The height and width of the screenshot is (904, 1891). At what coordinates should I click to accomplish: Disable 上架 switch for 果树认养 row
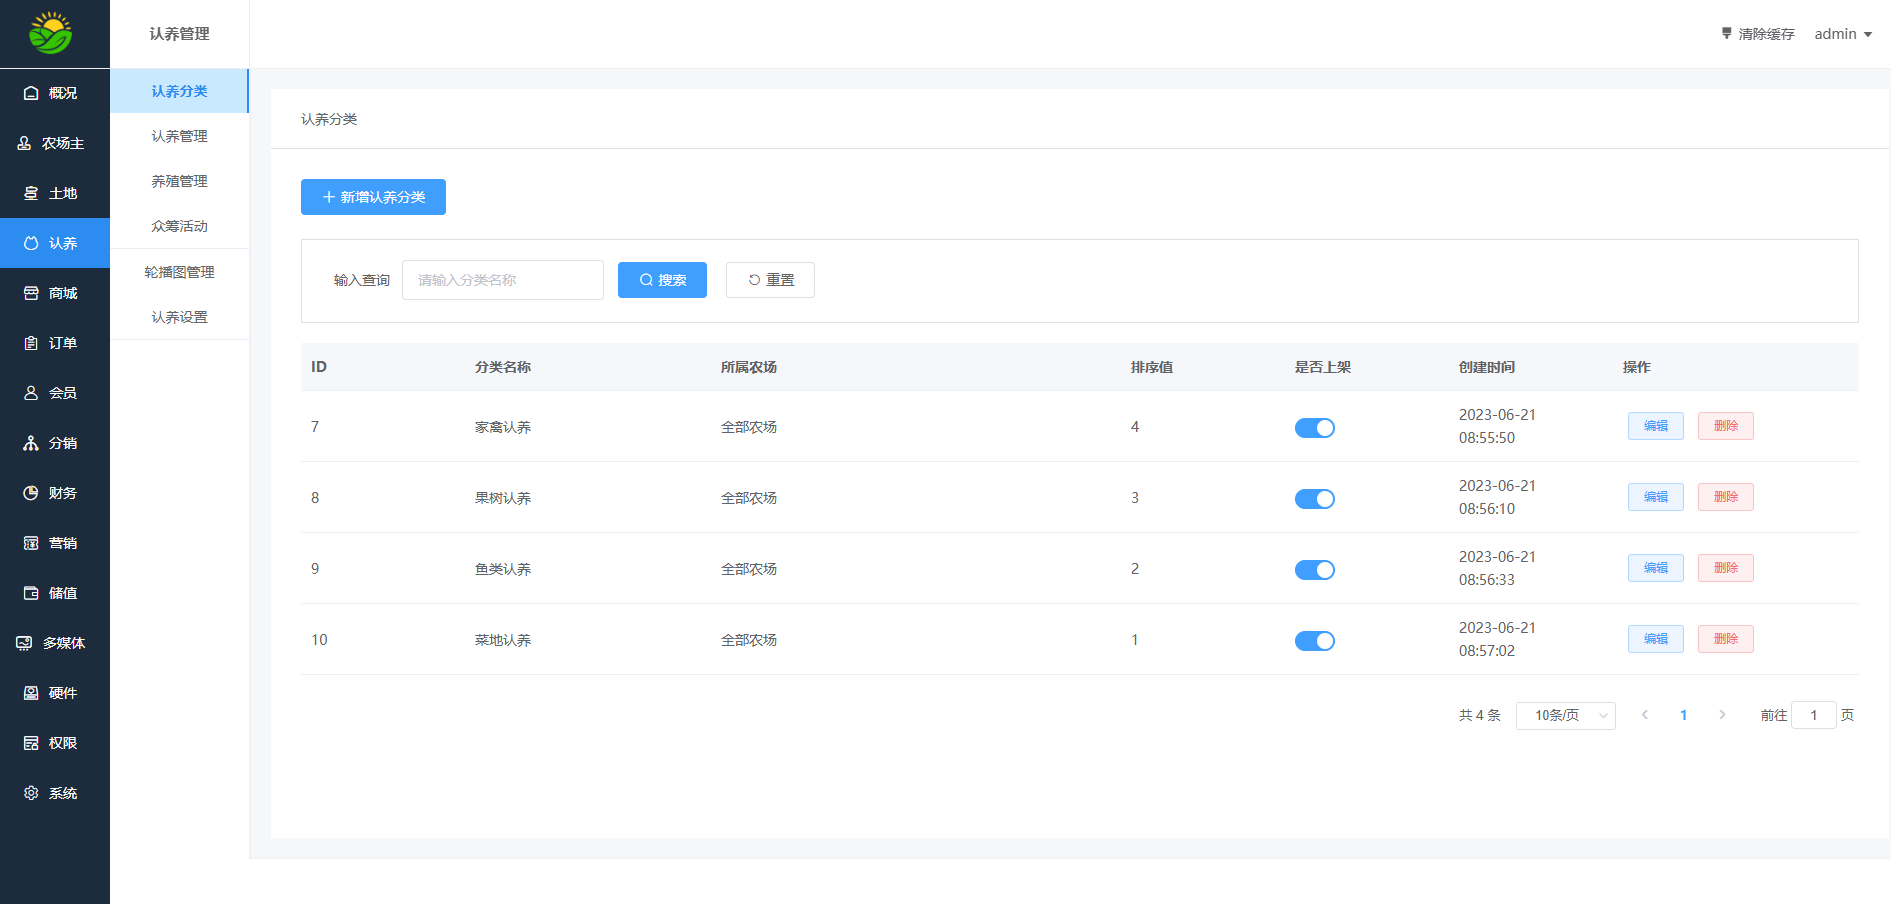point(1314,499)
